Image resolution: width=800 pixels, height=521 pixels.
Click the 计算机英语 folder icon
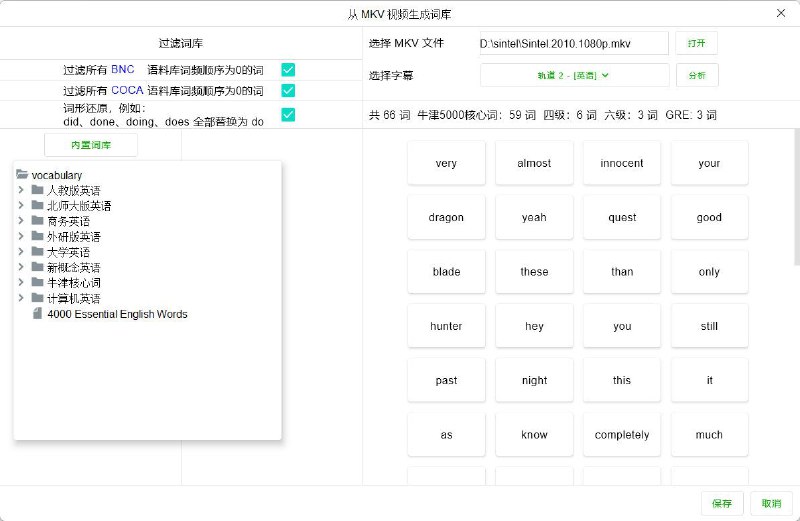click(x=37, y=298)
